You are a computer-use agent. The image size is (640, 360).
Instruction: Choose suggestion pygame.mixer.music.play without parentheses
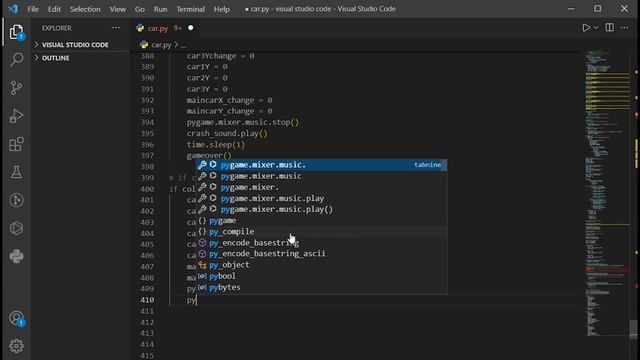322,198
